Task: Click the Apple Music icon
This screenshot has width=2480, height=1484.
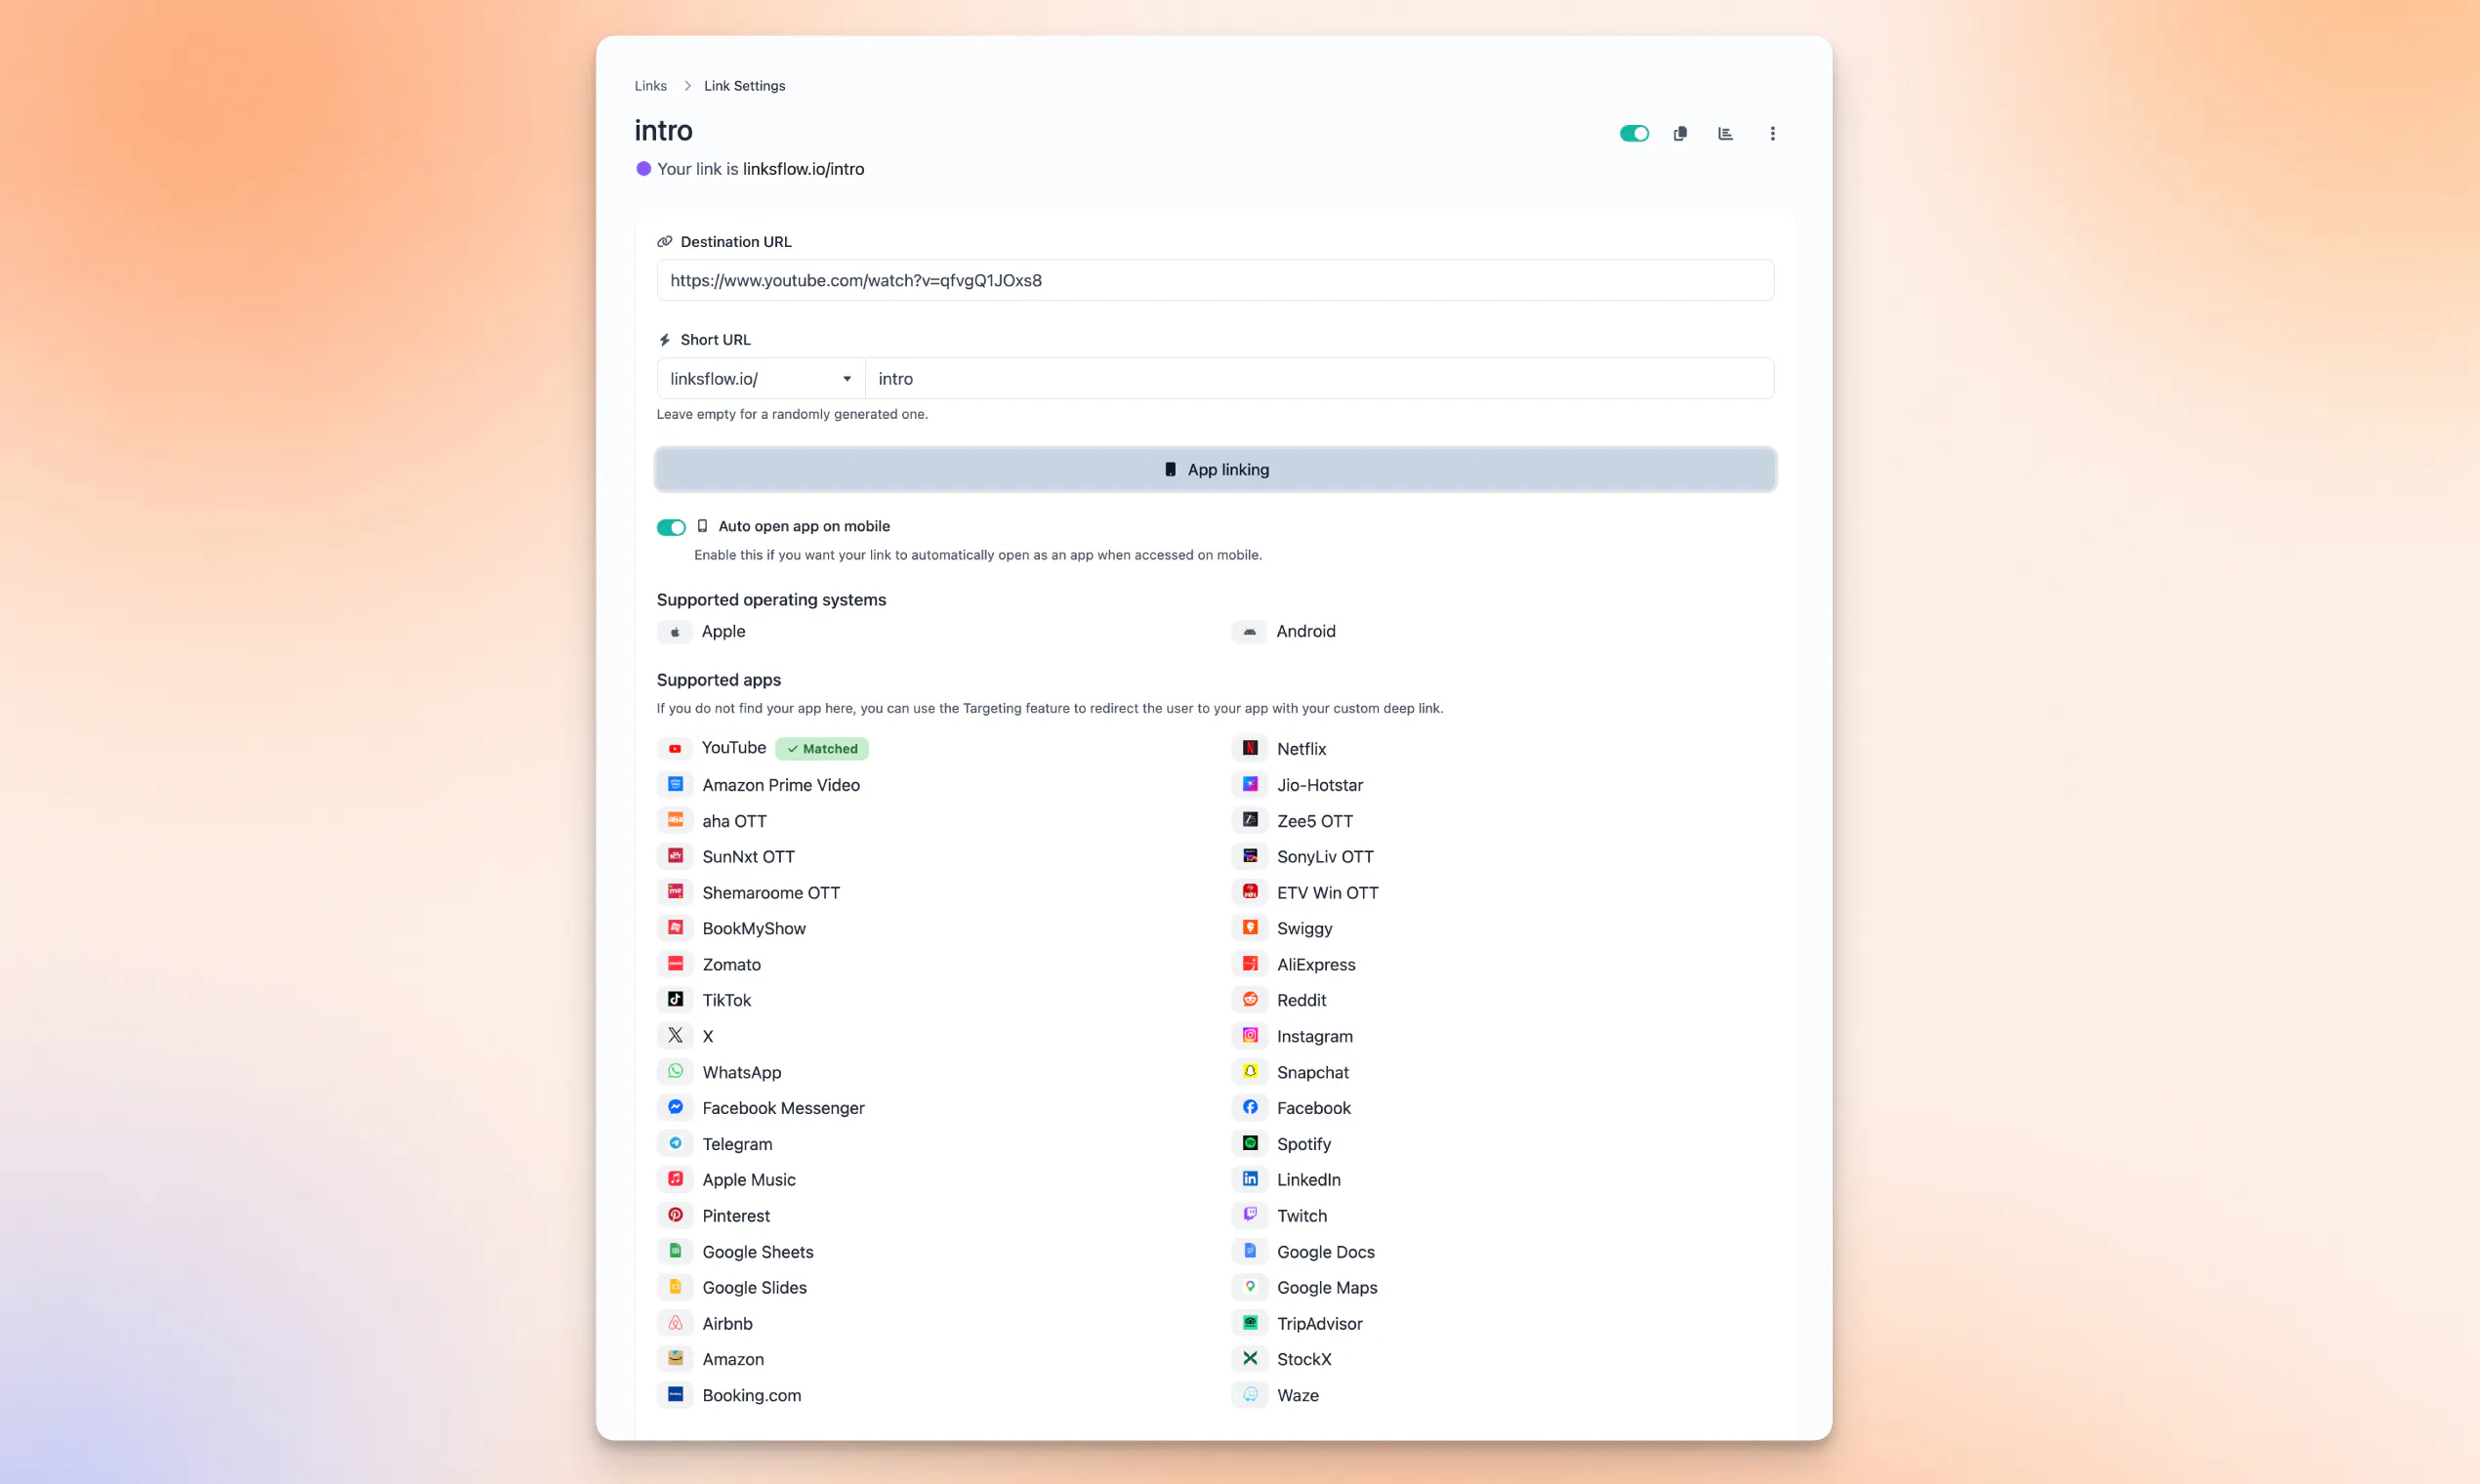Action: tap(675, 1180)
